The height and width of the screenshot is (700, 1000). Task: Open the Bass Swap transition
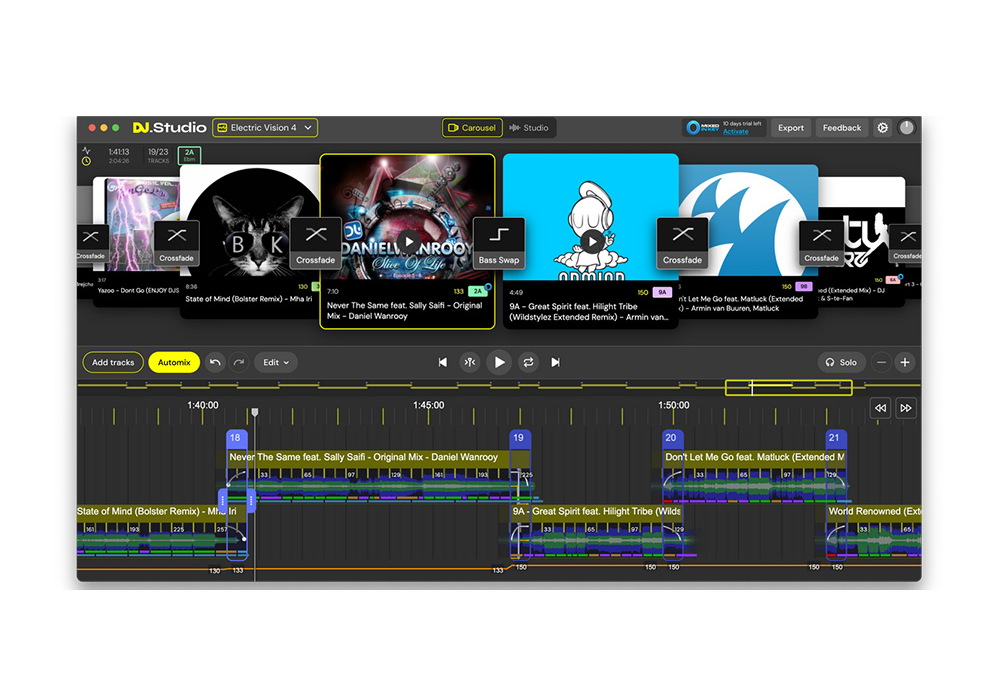499,243
